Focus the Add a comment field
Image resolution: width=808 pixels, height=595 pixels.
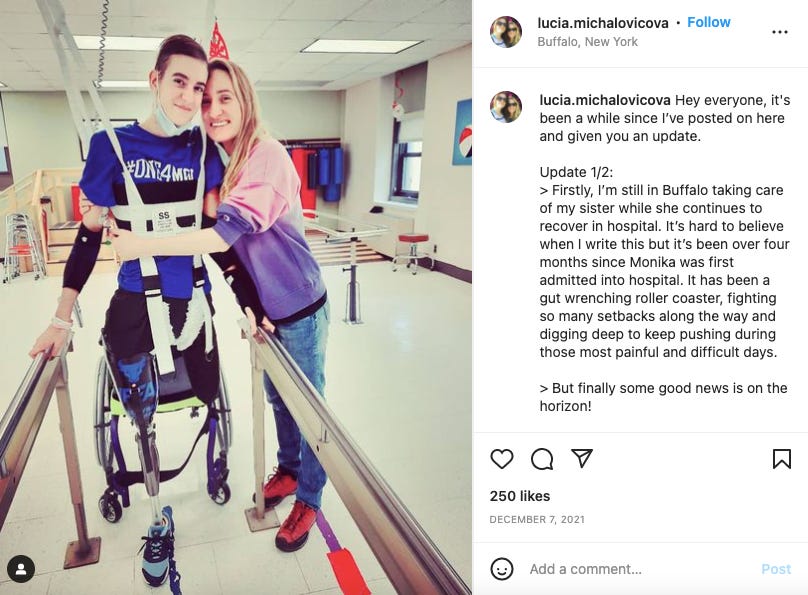639,569
